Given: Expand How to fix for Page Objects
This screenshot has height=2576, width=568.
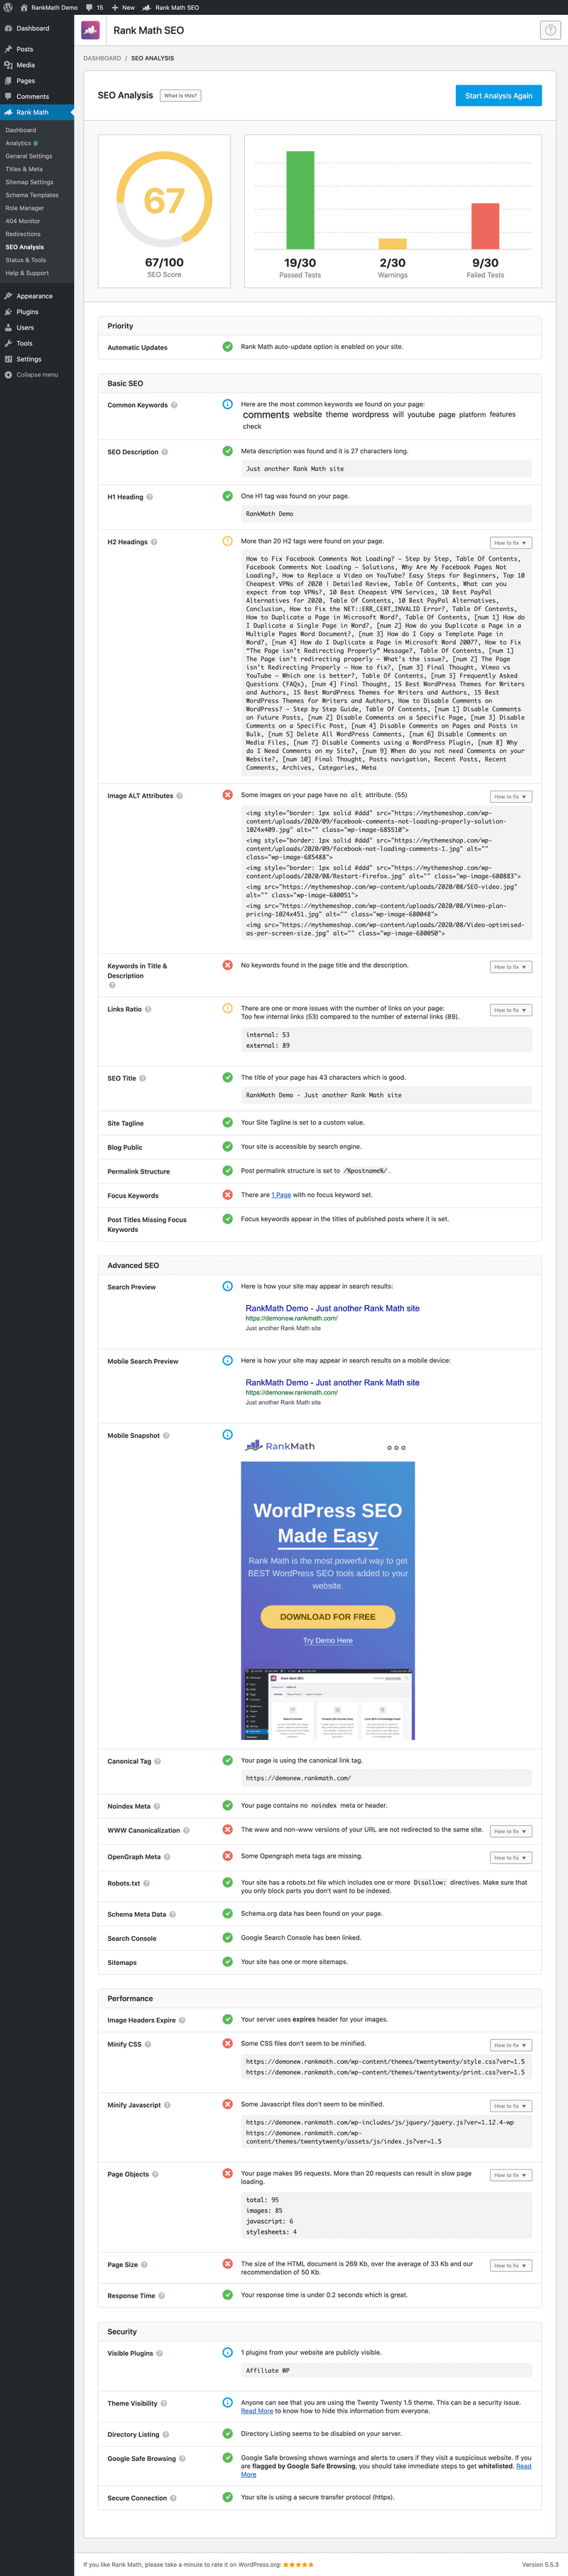Looking at the screenshot, I should 511,2175.
